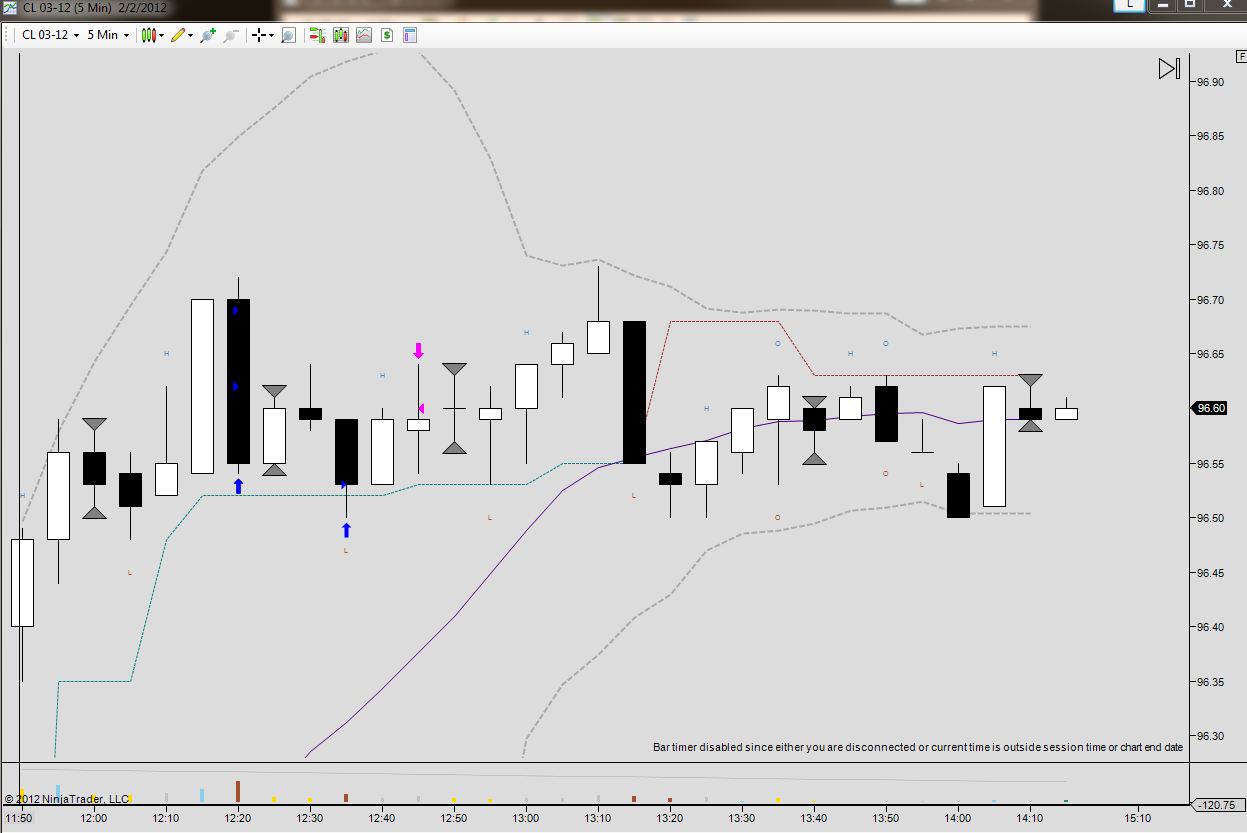Click the zoom out icon
The height and width of the screenshot is (833, 1247).
click(231, 35)
